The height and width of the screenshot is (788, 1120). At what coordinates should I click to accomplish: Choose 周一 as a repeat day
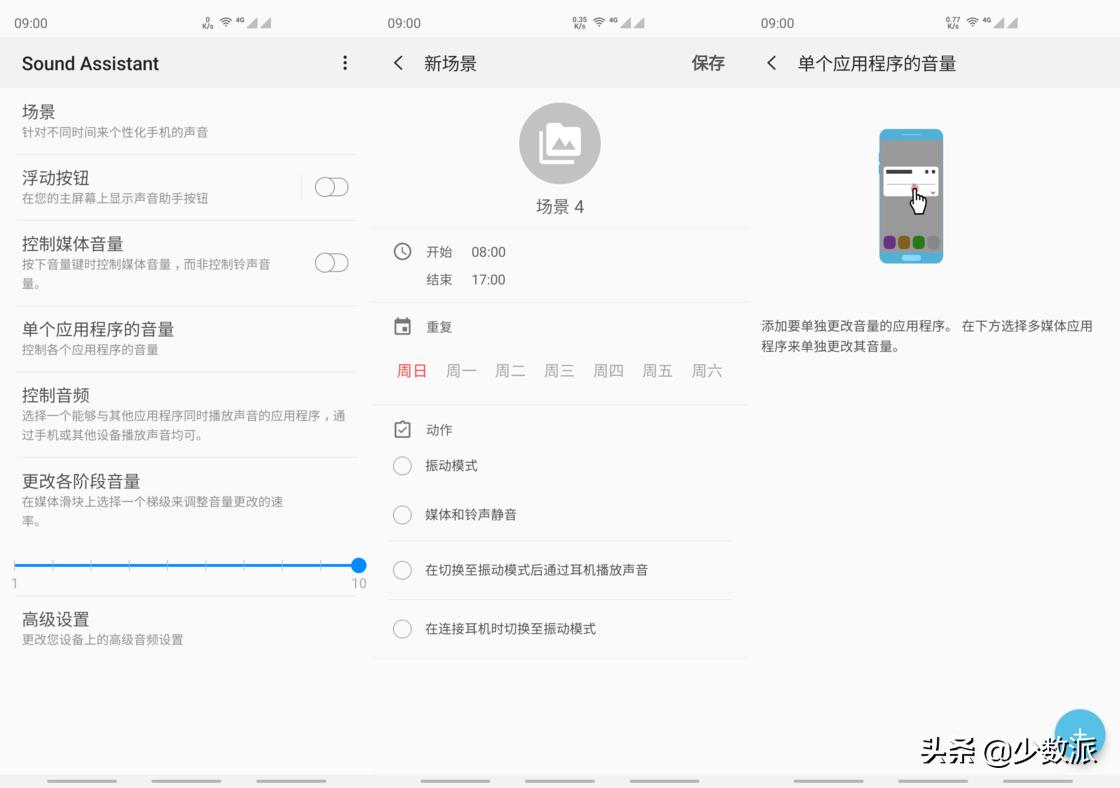coord(460,369)
